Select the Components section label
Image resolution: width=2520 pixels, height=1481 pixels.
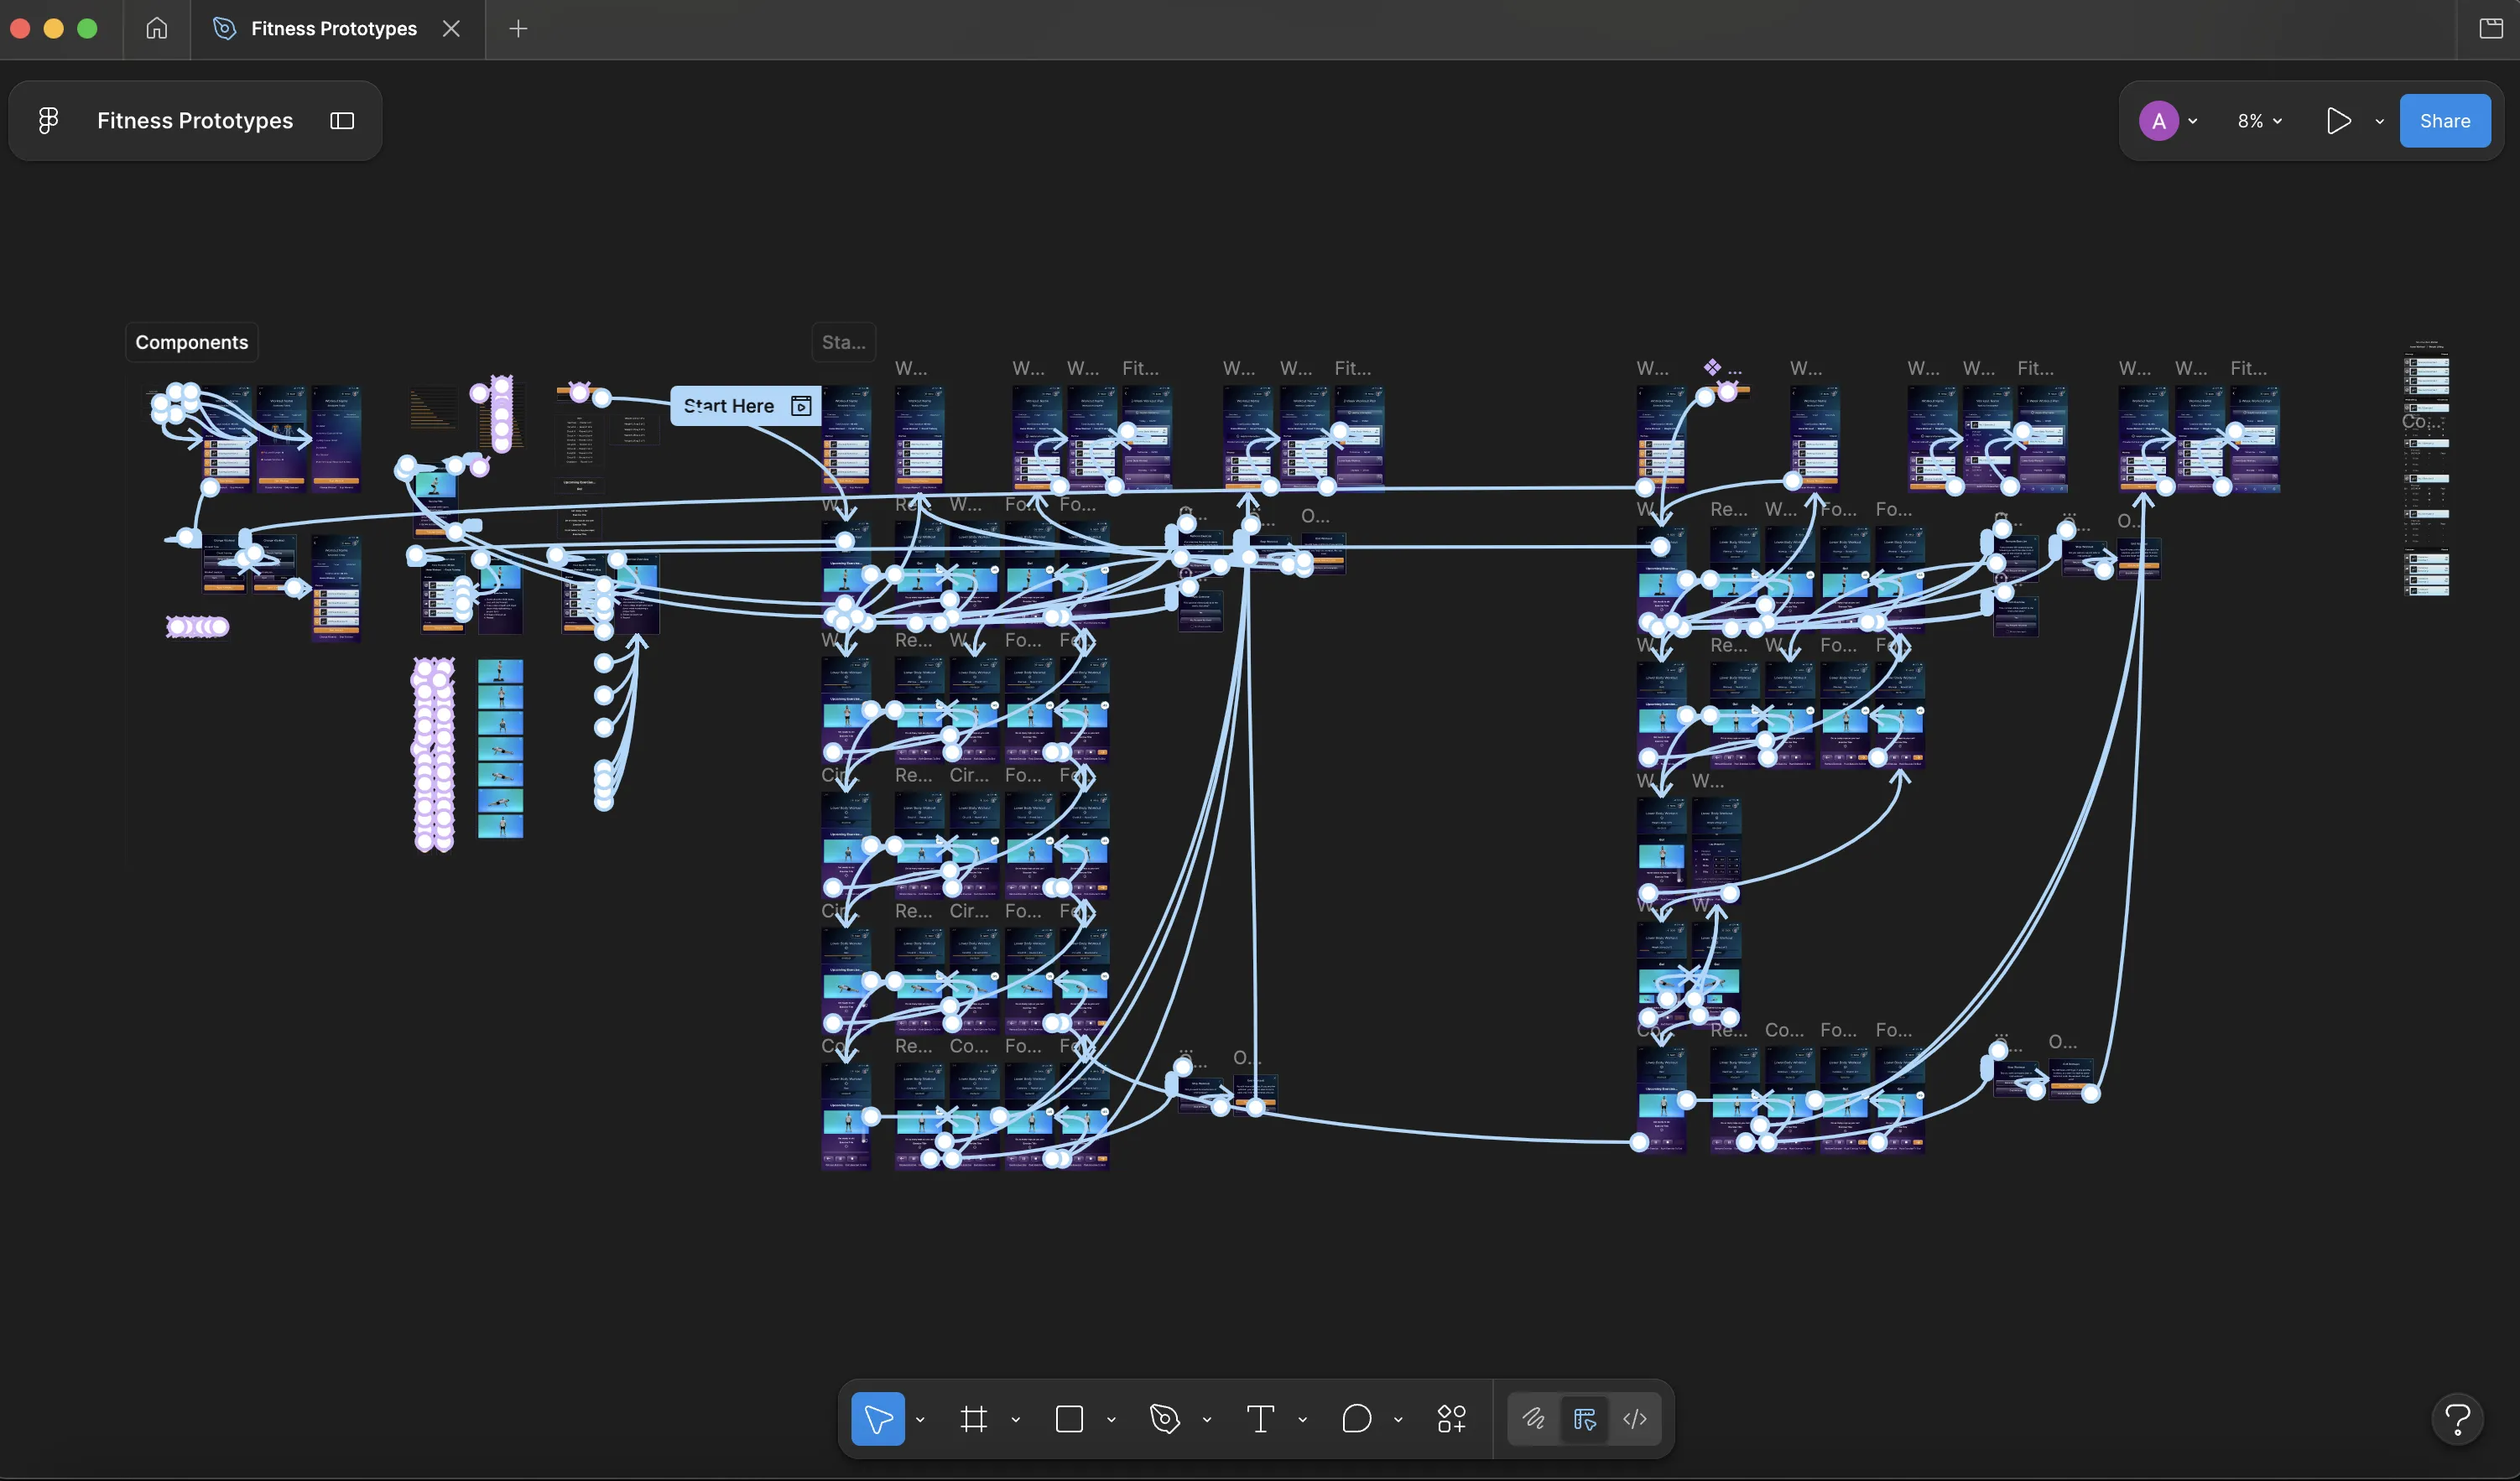[x=191, y=342]
